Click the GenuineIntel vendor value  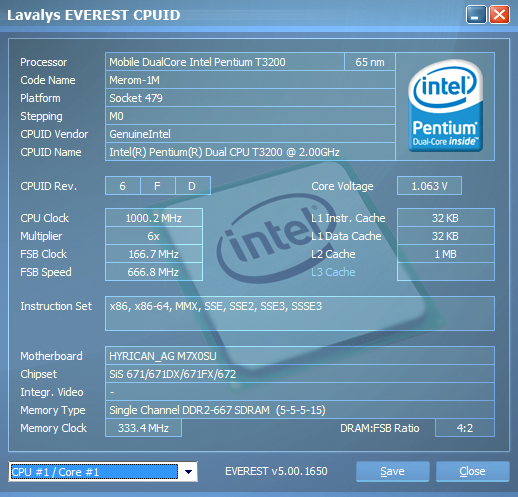pyautogui.click(x=250, y=134)
